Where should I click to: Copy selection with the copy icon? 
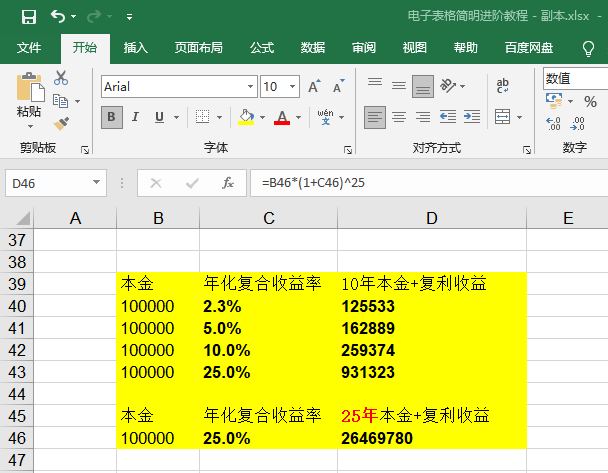(x=60, y=101)
